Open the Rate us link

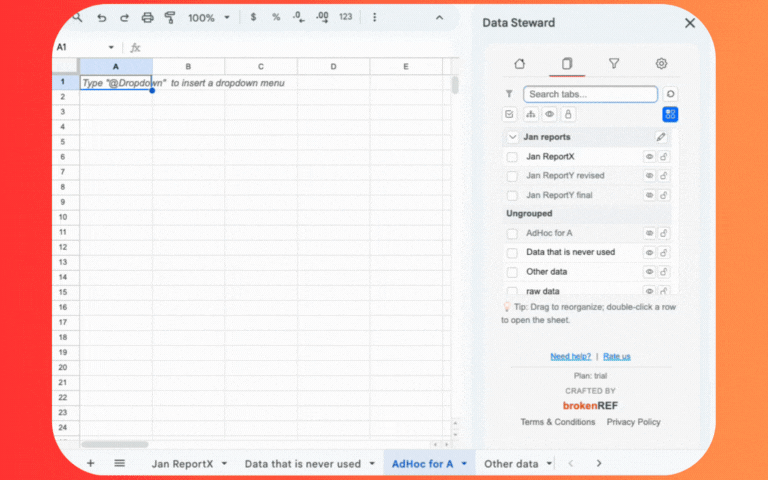617,356
